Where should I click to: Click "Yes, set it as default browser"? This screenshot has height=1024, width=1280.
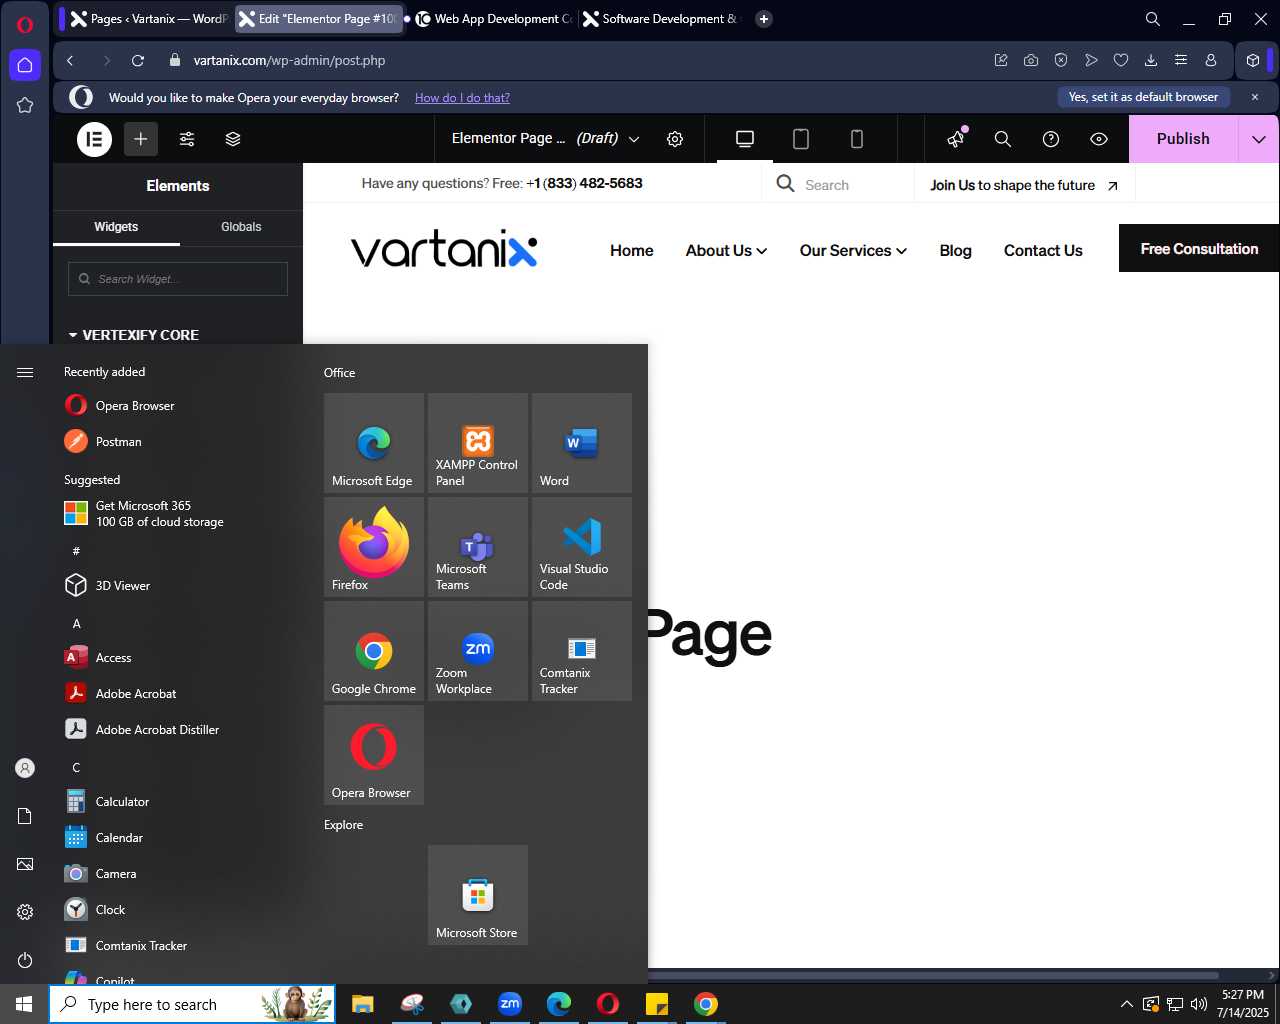coord(1143,97)
